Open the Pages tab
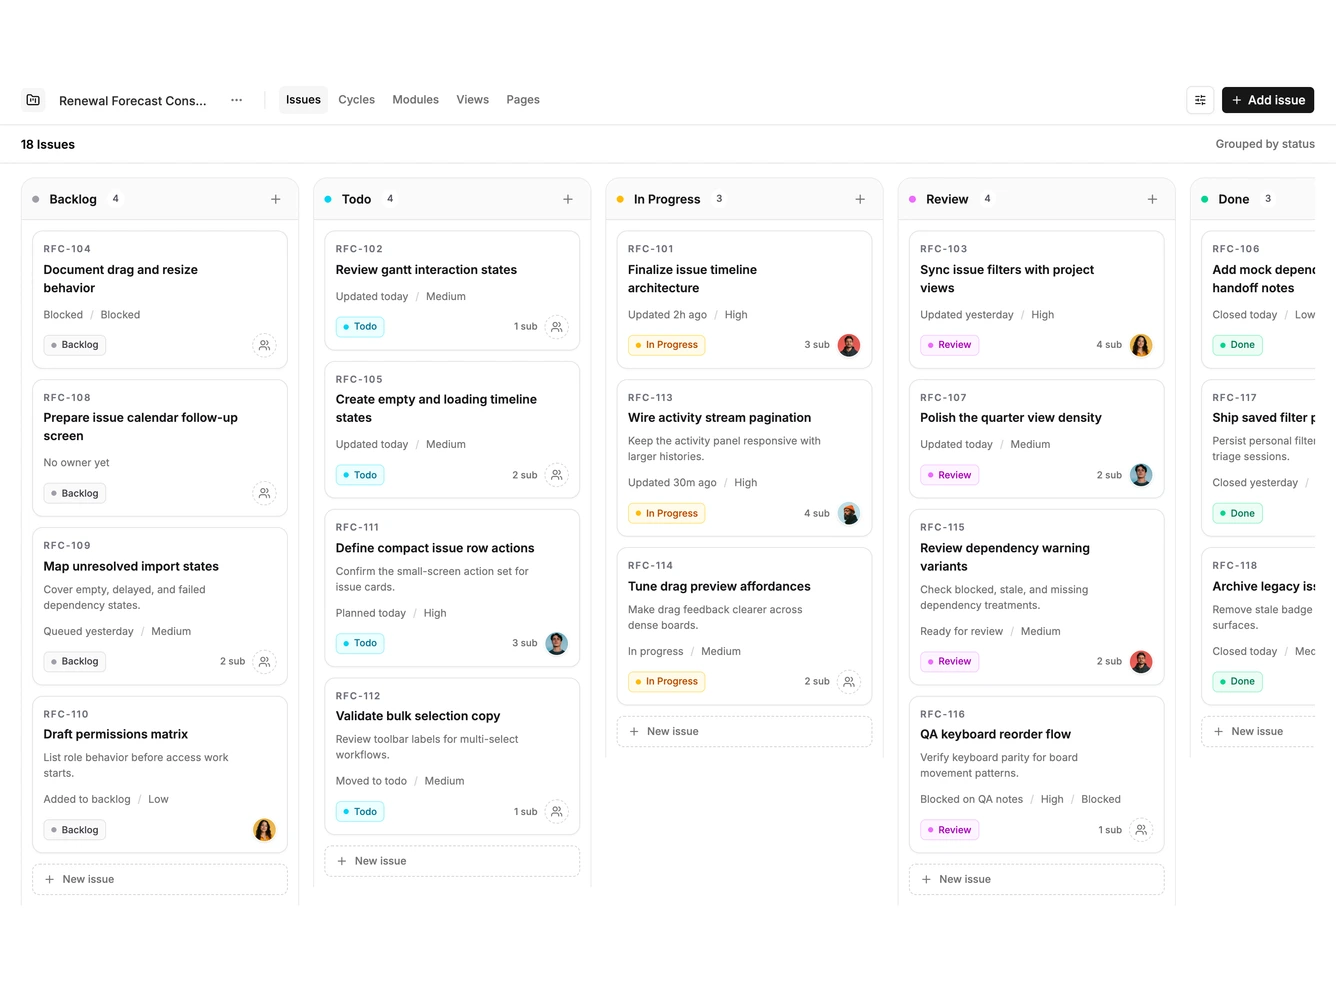 pos(523,100)
